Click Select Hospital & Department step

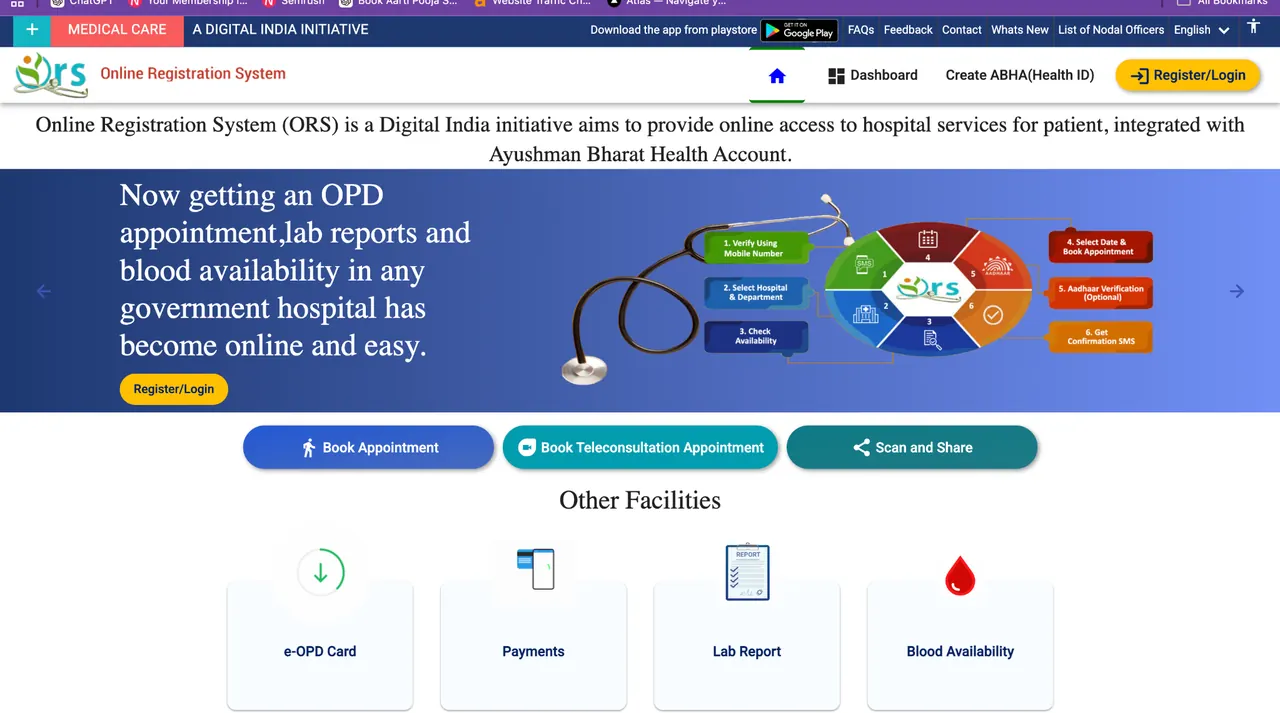pyautogui.click(x=757, y=292)
